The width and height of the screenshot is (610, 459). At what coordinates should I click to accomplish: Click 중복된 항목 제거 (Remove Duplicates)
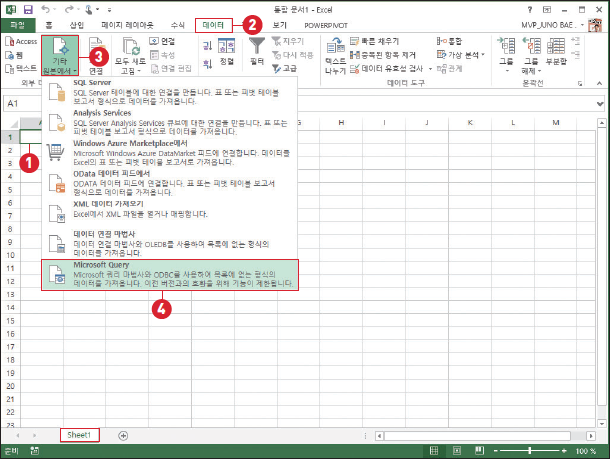383,55
